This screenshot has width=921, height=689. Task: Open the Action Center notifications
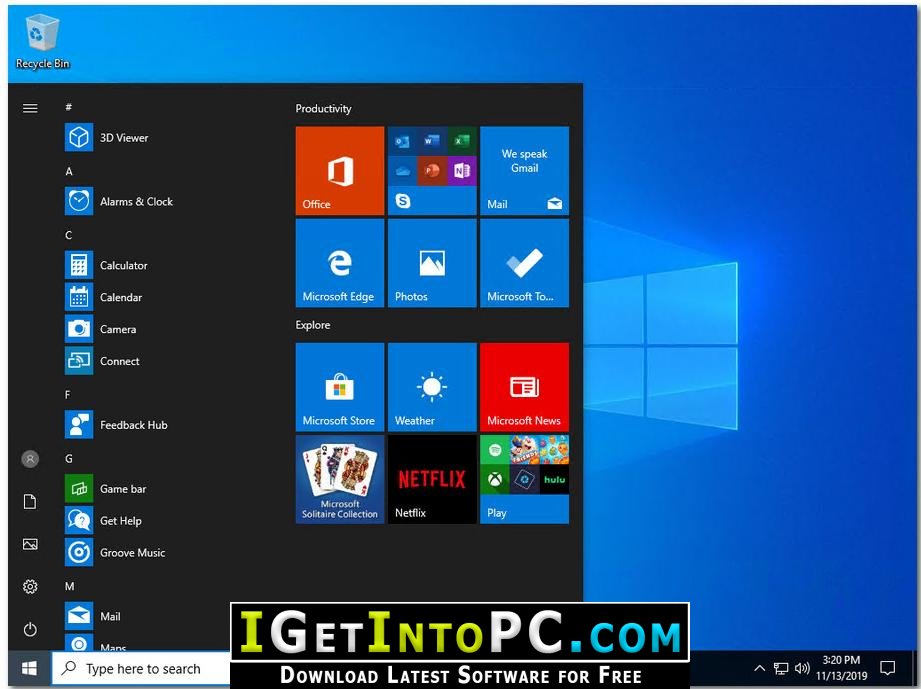coord(887,668)
